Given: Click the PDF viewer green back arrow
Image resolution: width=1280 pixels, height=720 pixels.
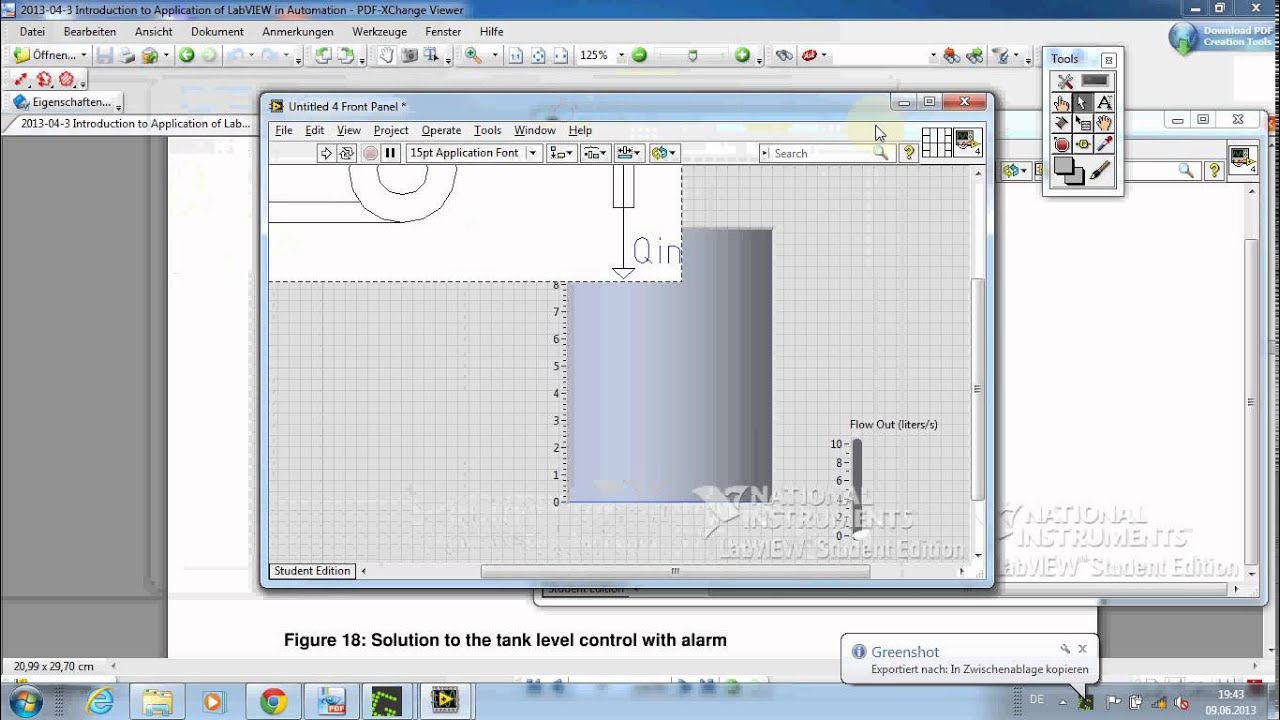Looking at the screenshot, I should (x=187, y=56).
